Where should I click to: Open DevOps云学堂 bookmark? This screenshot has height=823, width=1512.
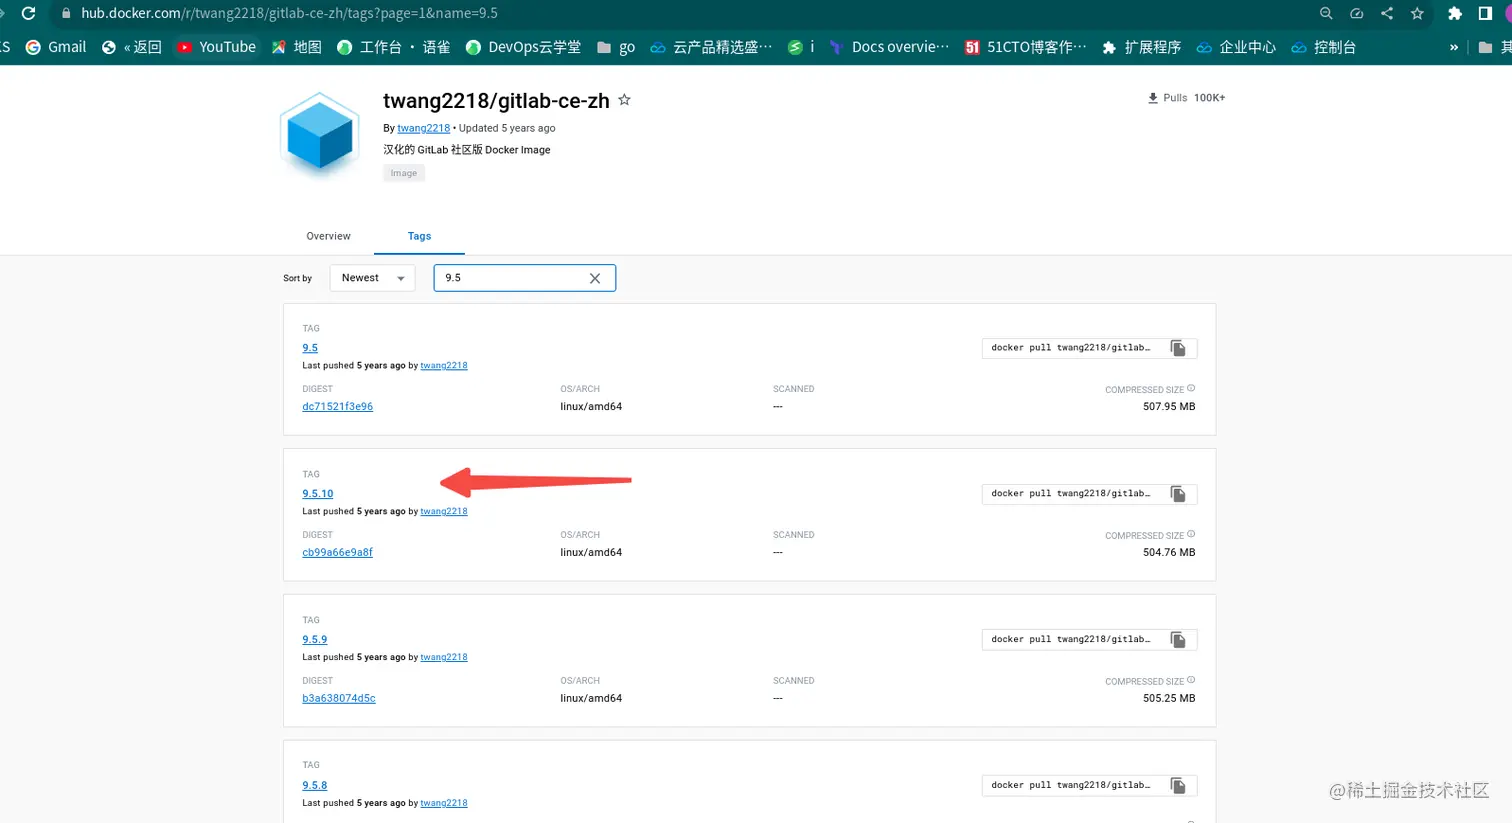pos(523,47)
